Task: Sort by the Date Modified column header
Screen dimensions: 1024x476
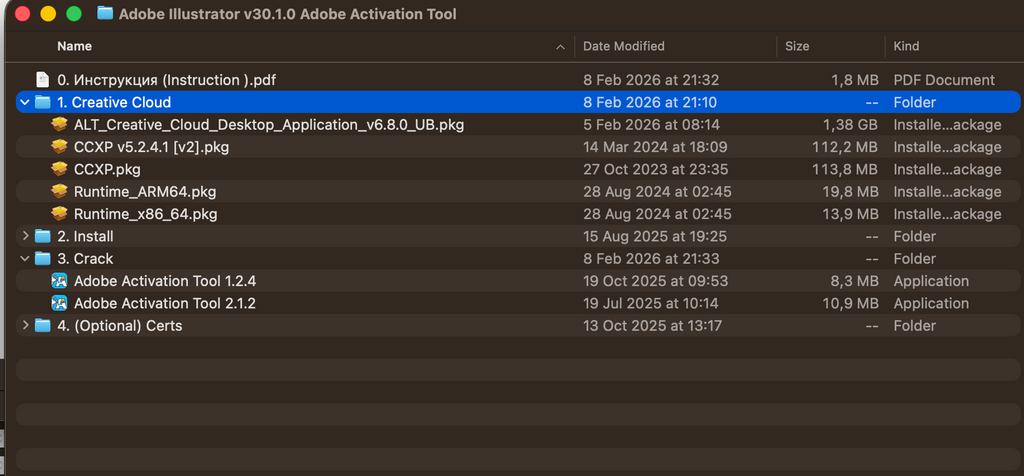Action: point(624,46)
